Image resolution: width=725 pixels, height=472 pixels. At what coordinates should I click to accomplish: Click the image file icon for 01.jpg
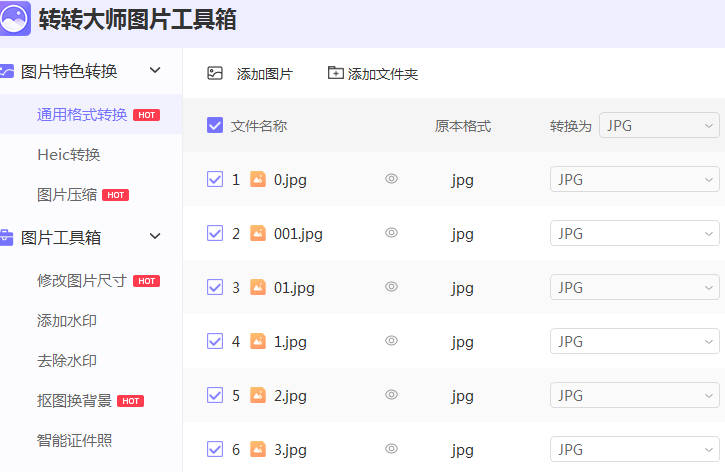[x=258, y=288]
